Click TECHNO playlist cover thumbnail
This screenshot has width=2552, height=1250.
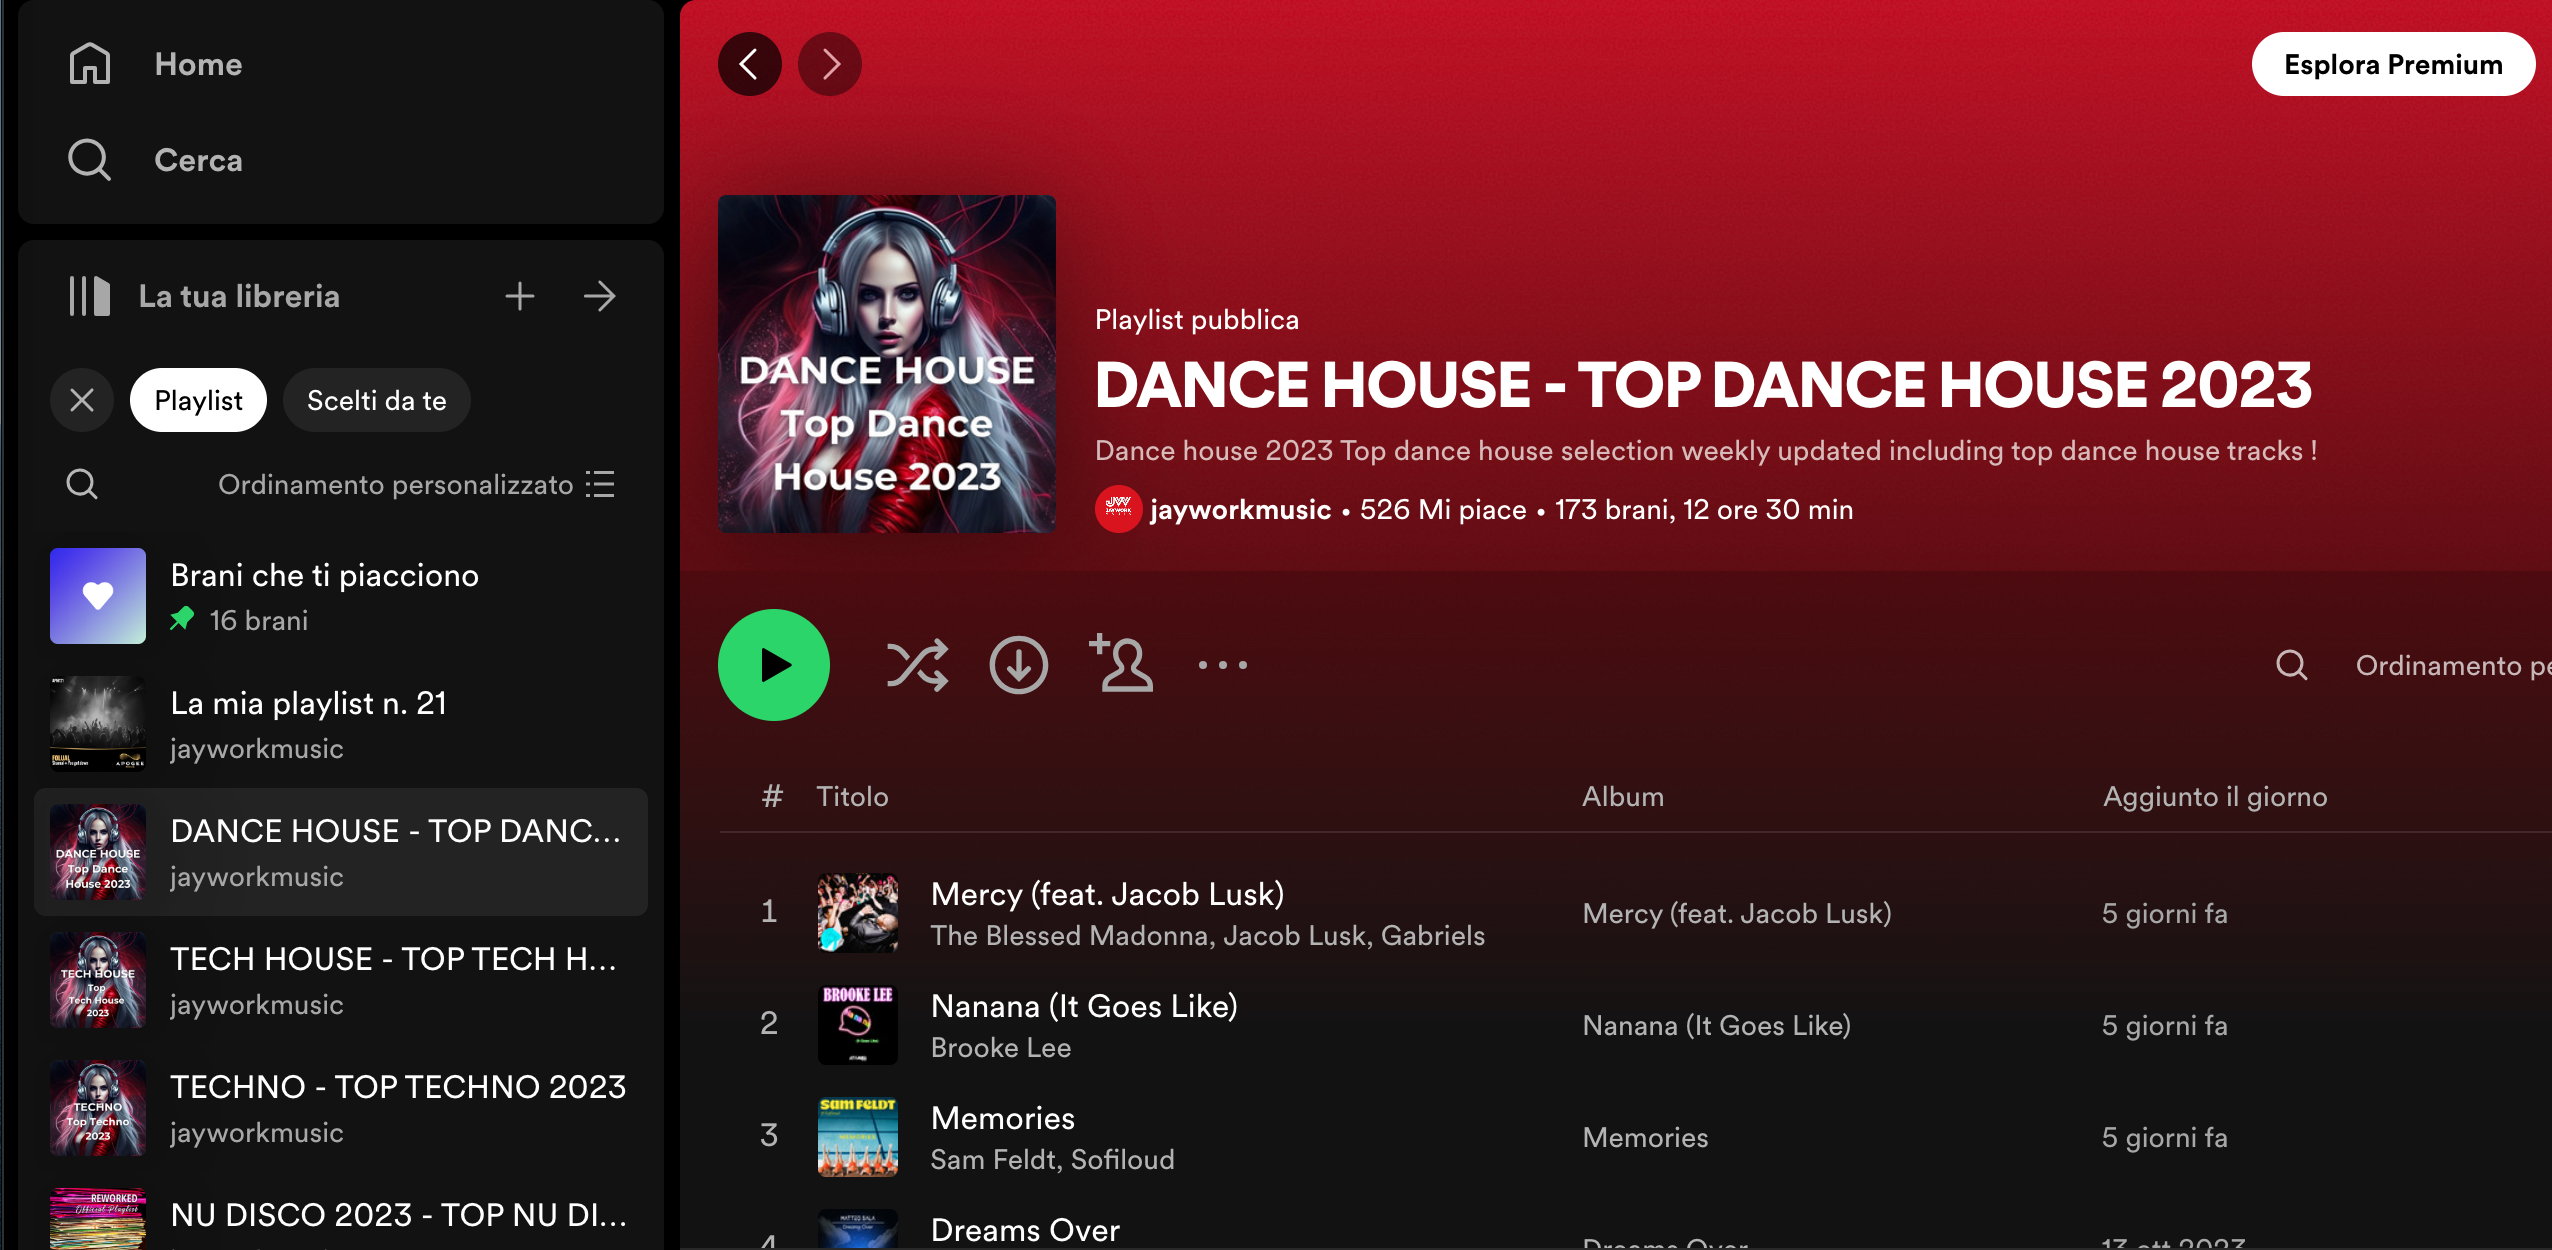(98, 1108)
